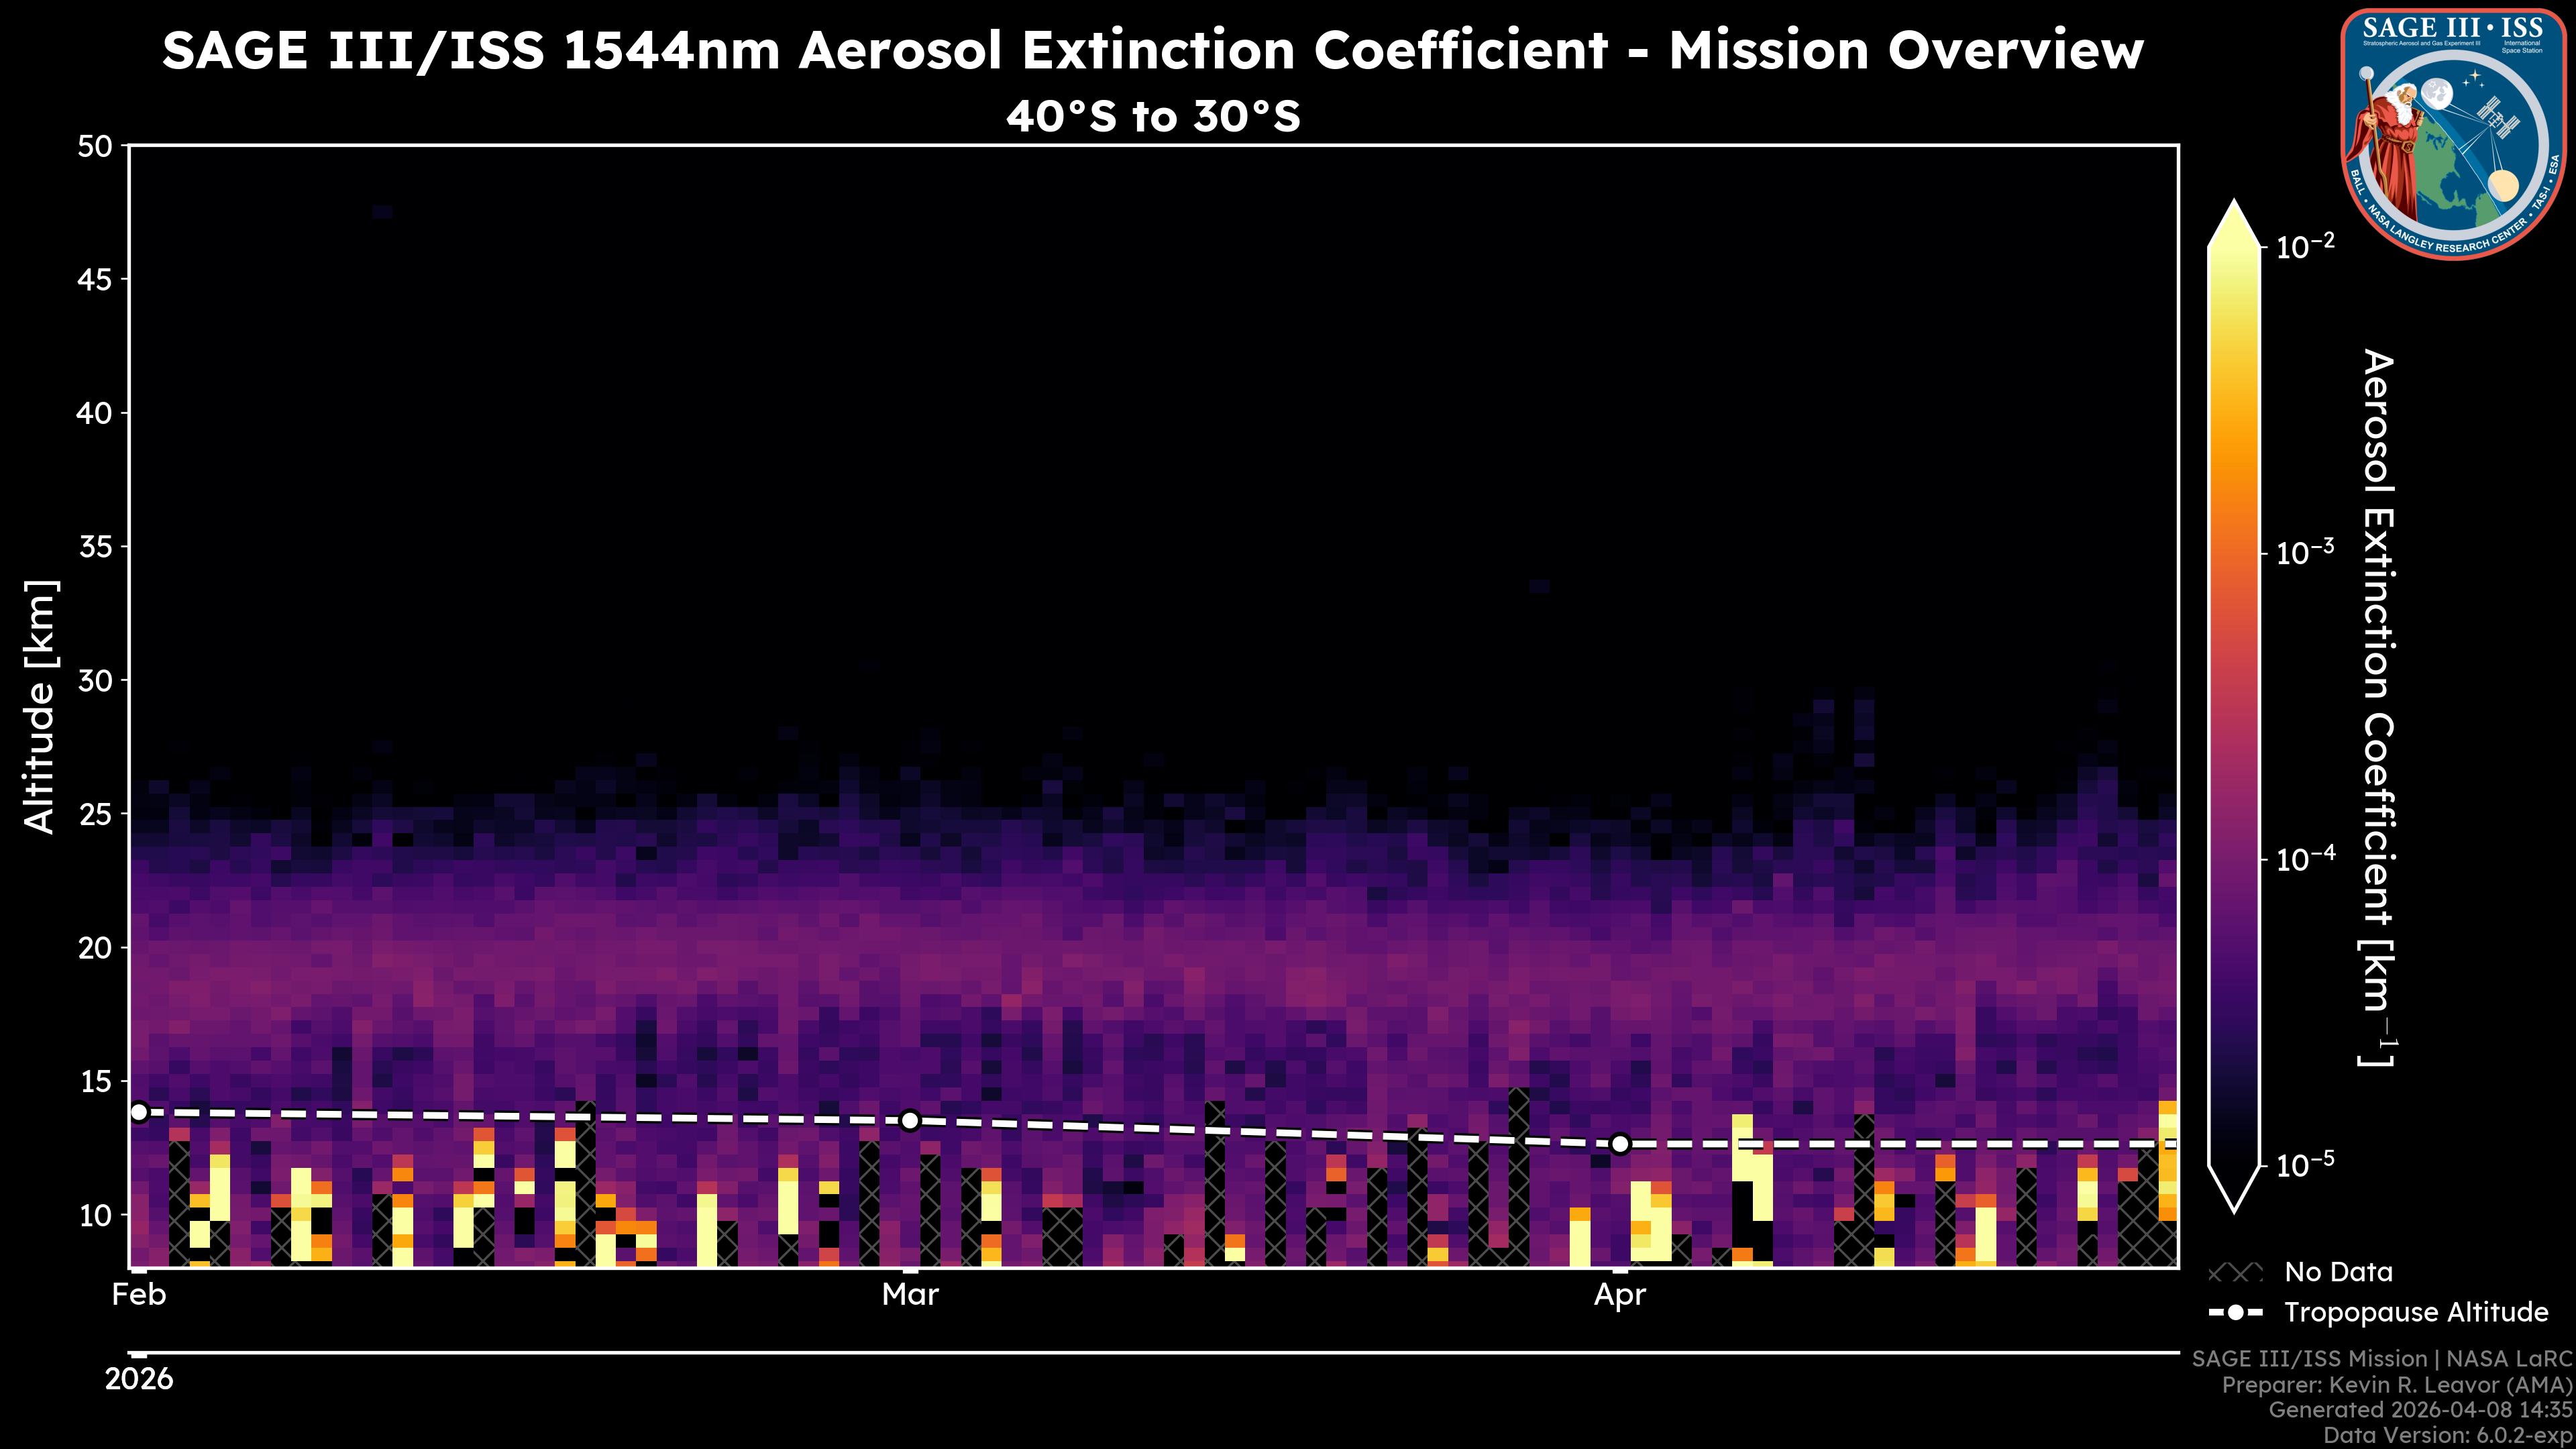Click the March tropopause marker dot
This screenshot has width=2576, height=1449.
[x=910, y=1121]
